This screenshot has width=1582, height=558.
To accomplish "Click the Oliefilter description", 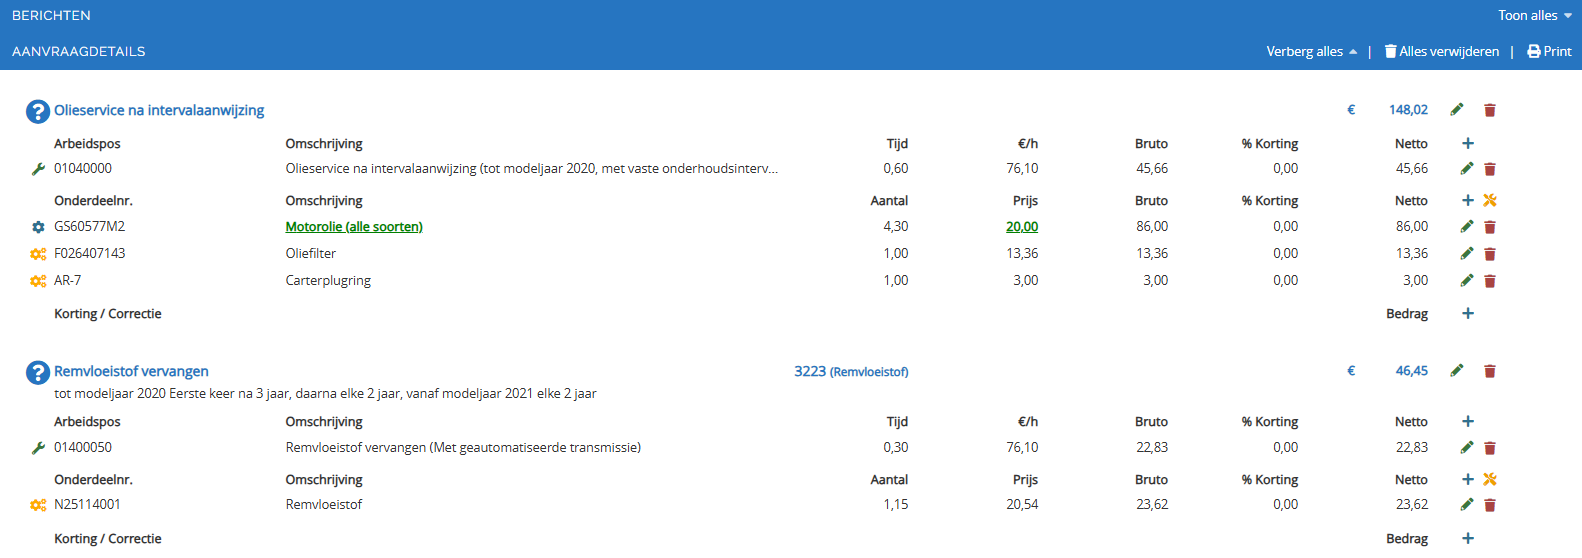I will point(311,254).
